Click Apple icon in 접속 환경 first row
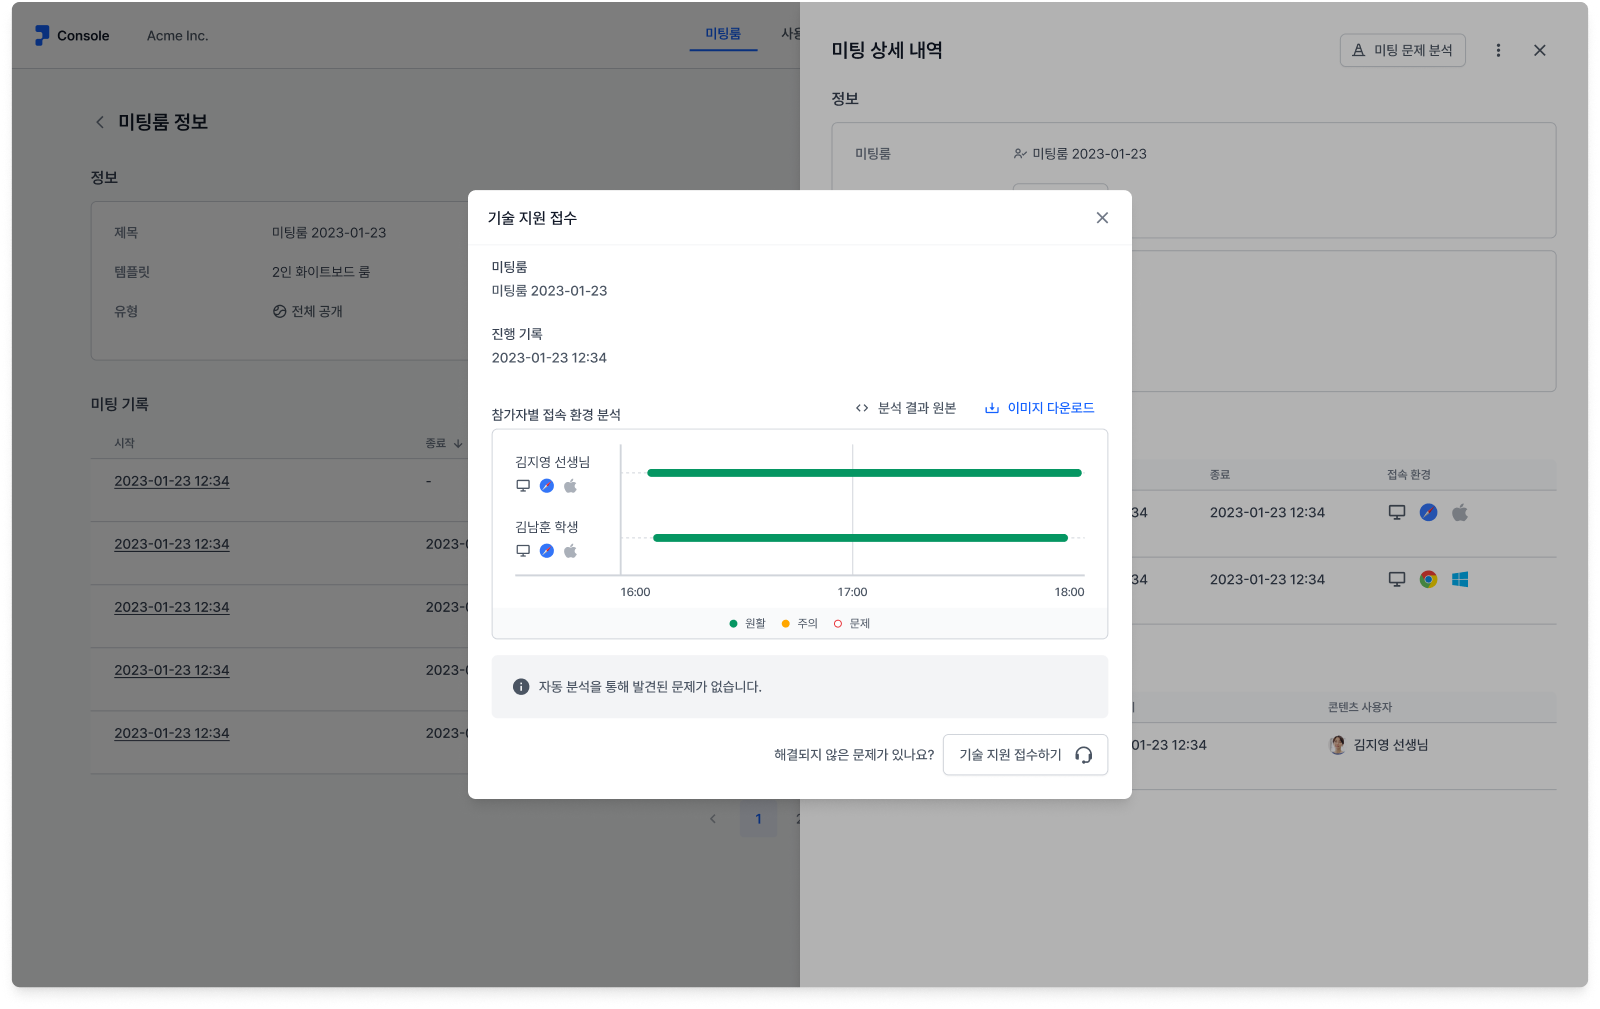 pos(1460,513)
